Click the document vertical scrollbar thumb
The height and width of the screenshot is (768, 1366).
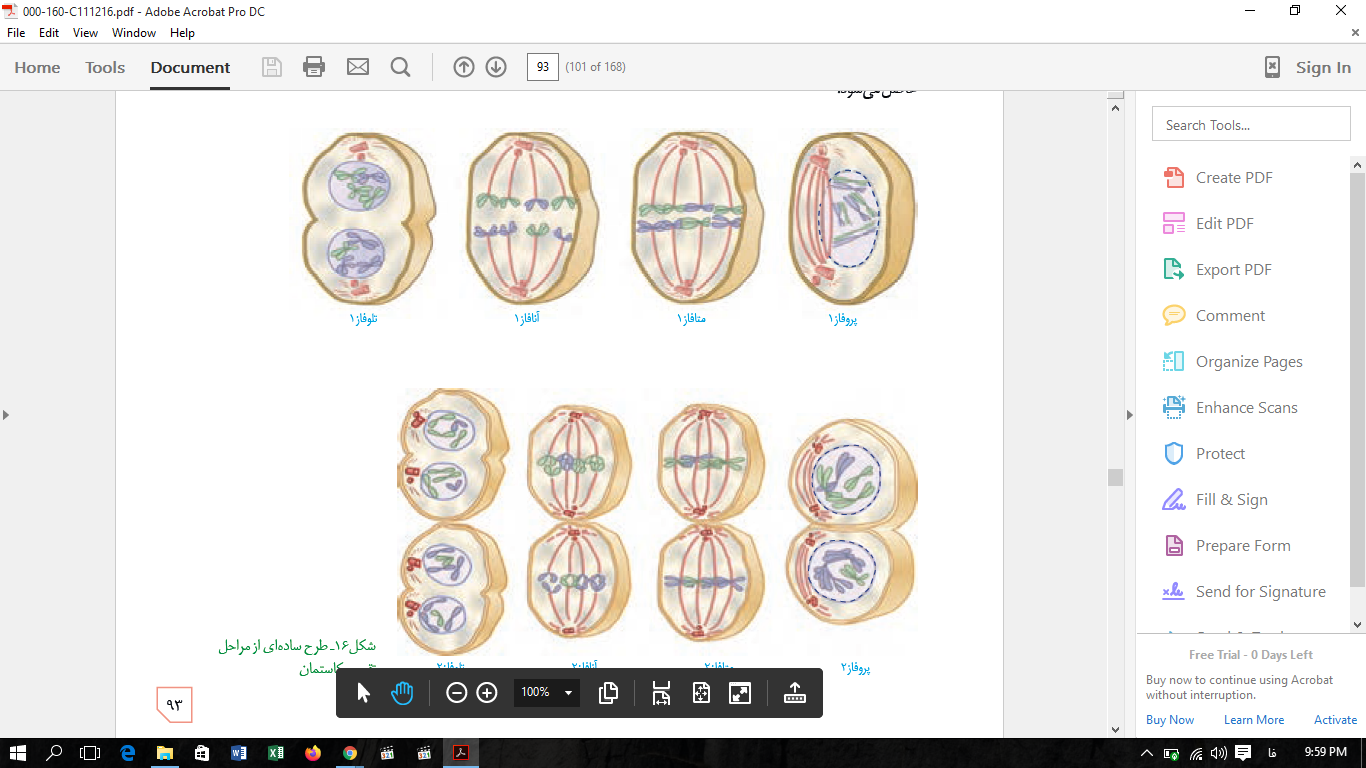1115,477
